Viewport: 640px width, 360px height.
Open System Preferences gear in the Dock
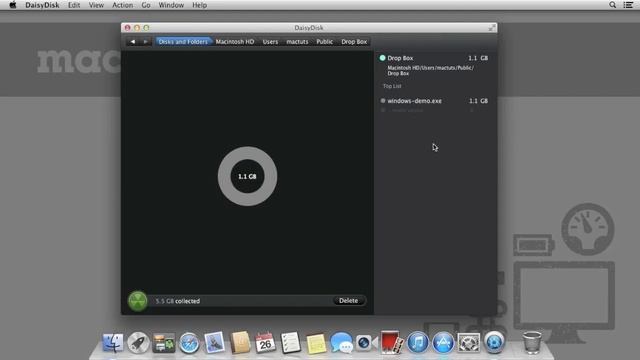(x=469, y=342)
